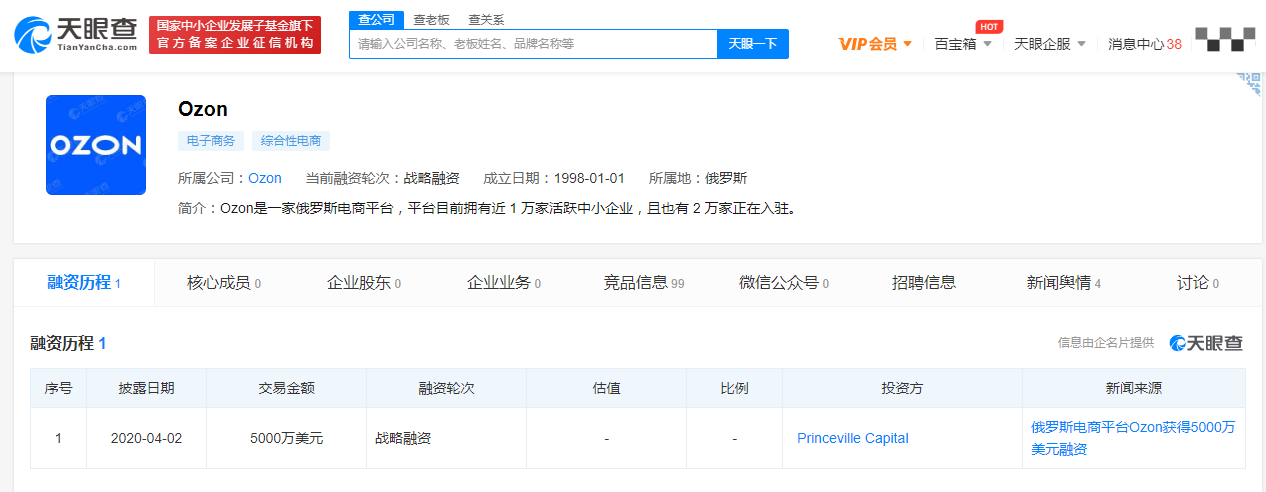This screenshot has height=492, width=1266.
Task: Open 消息中心 notifications
Action: click(x=1145, y=44)
